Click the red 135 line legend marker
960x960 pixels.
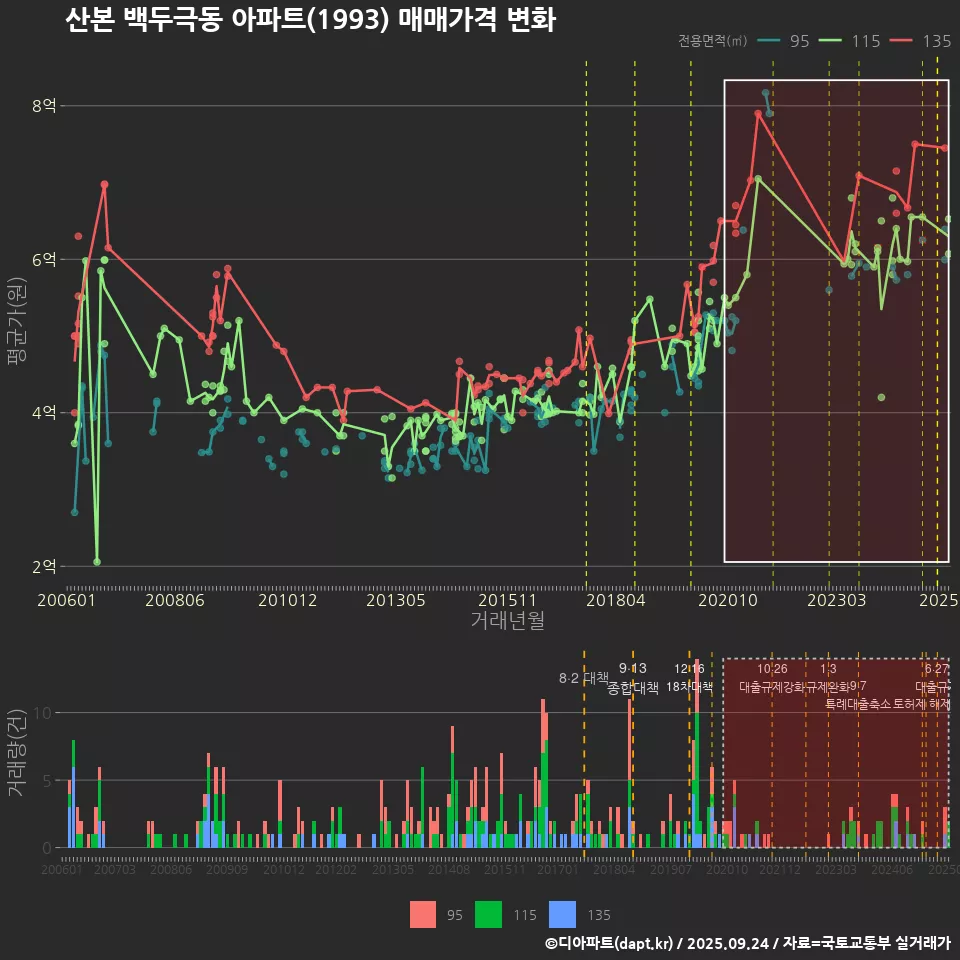903,41
